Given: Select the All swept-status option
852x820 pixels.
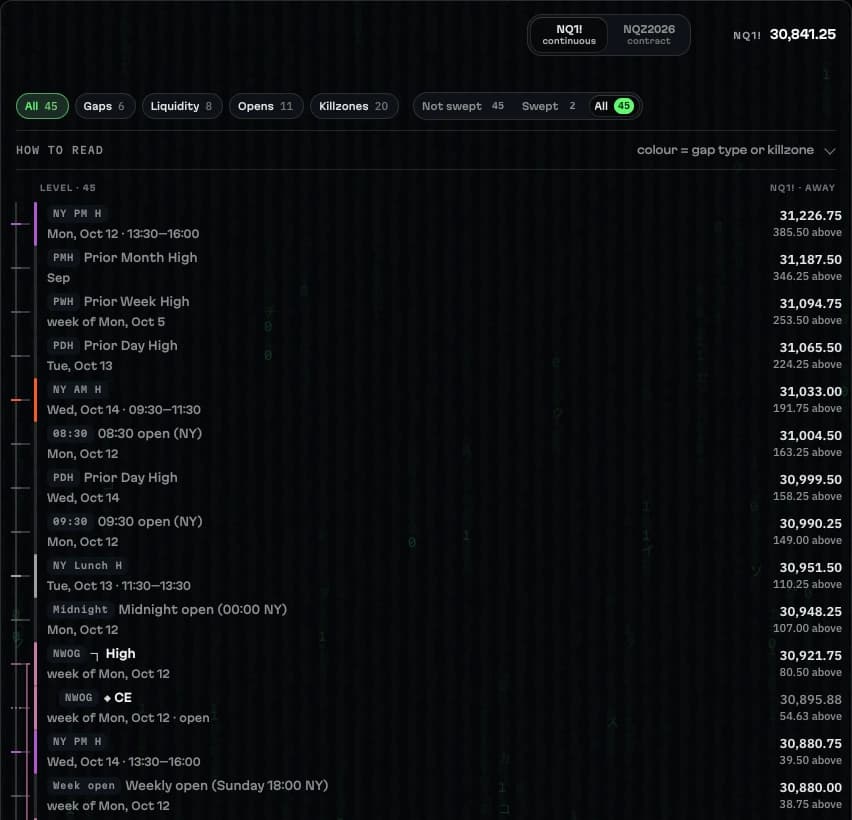Looking at the screenshot, I should click(613, 106).
